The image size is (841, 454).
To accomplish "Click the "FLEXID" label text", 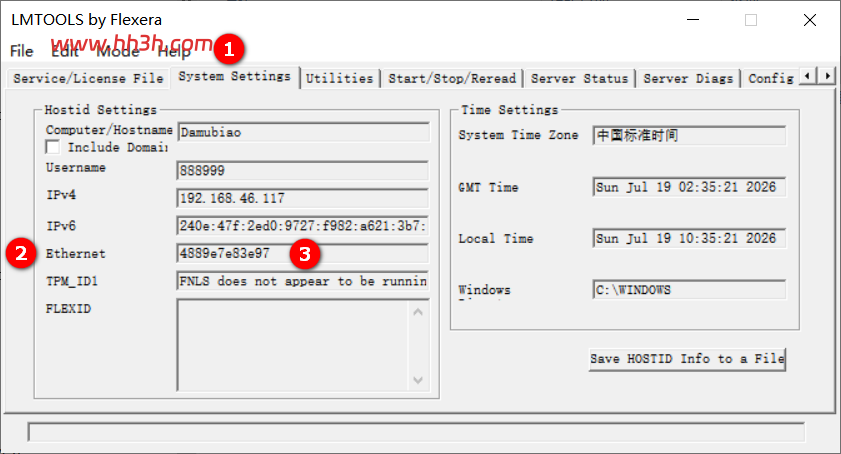I will (68, 309).
